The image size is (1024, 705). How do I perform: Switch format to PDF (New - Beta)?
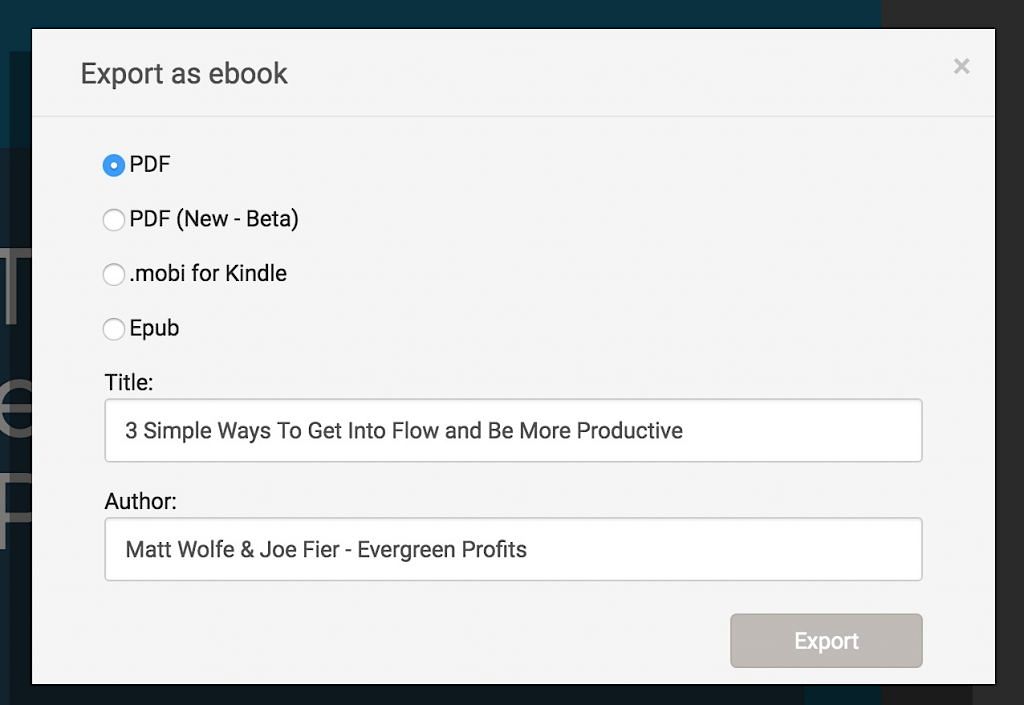[x=113, y=219]
